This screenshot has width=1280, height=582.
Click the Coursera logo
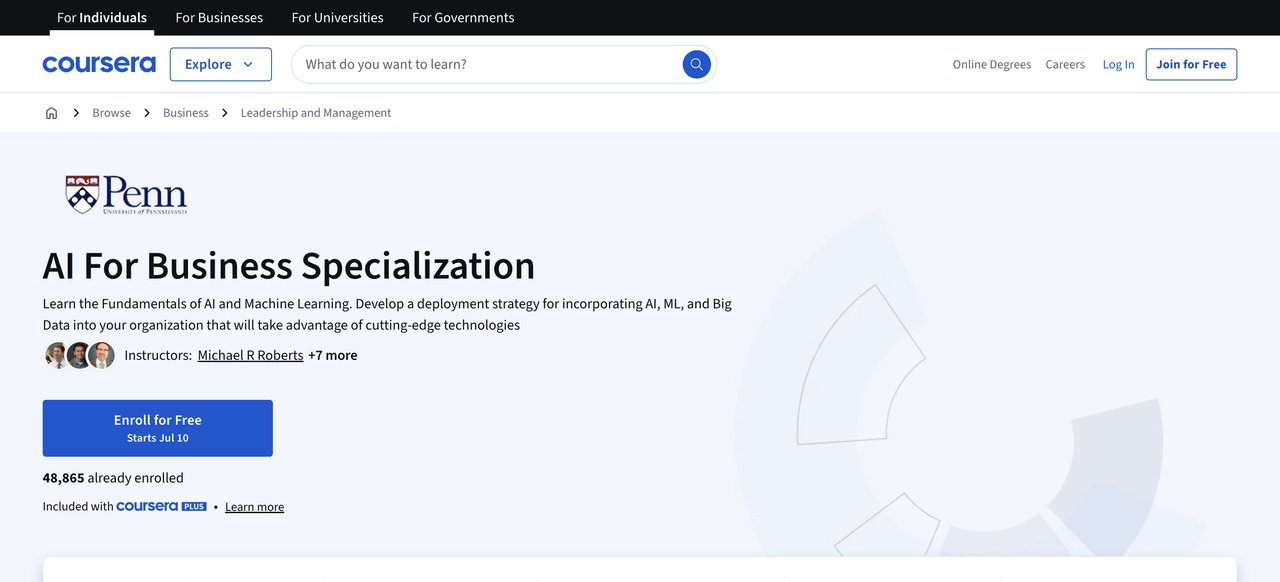coord(98,63)
